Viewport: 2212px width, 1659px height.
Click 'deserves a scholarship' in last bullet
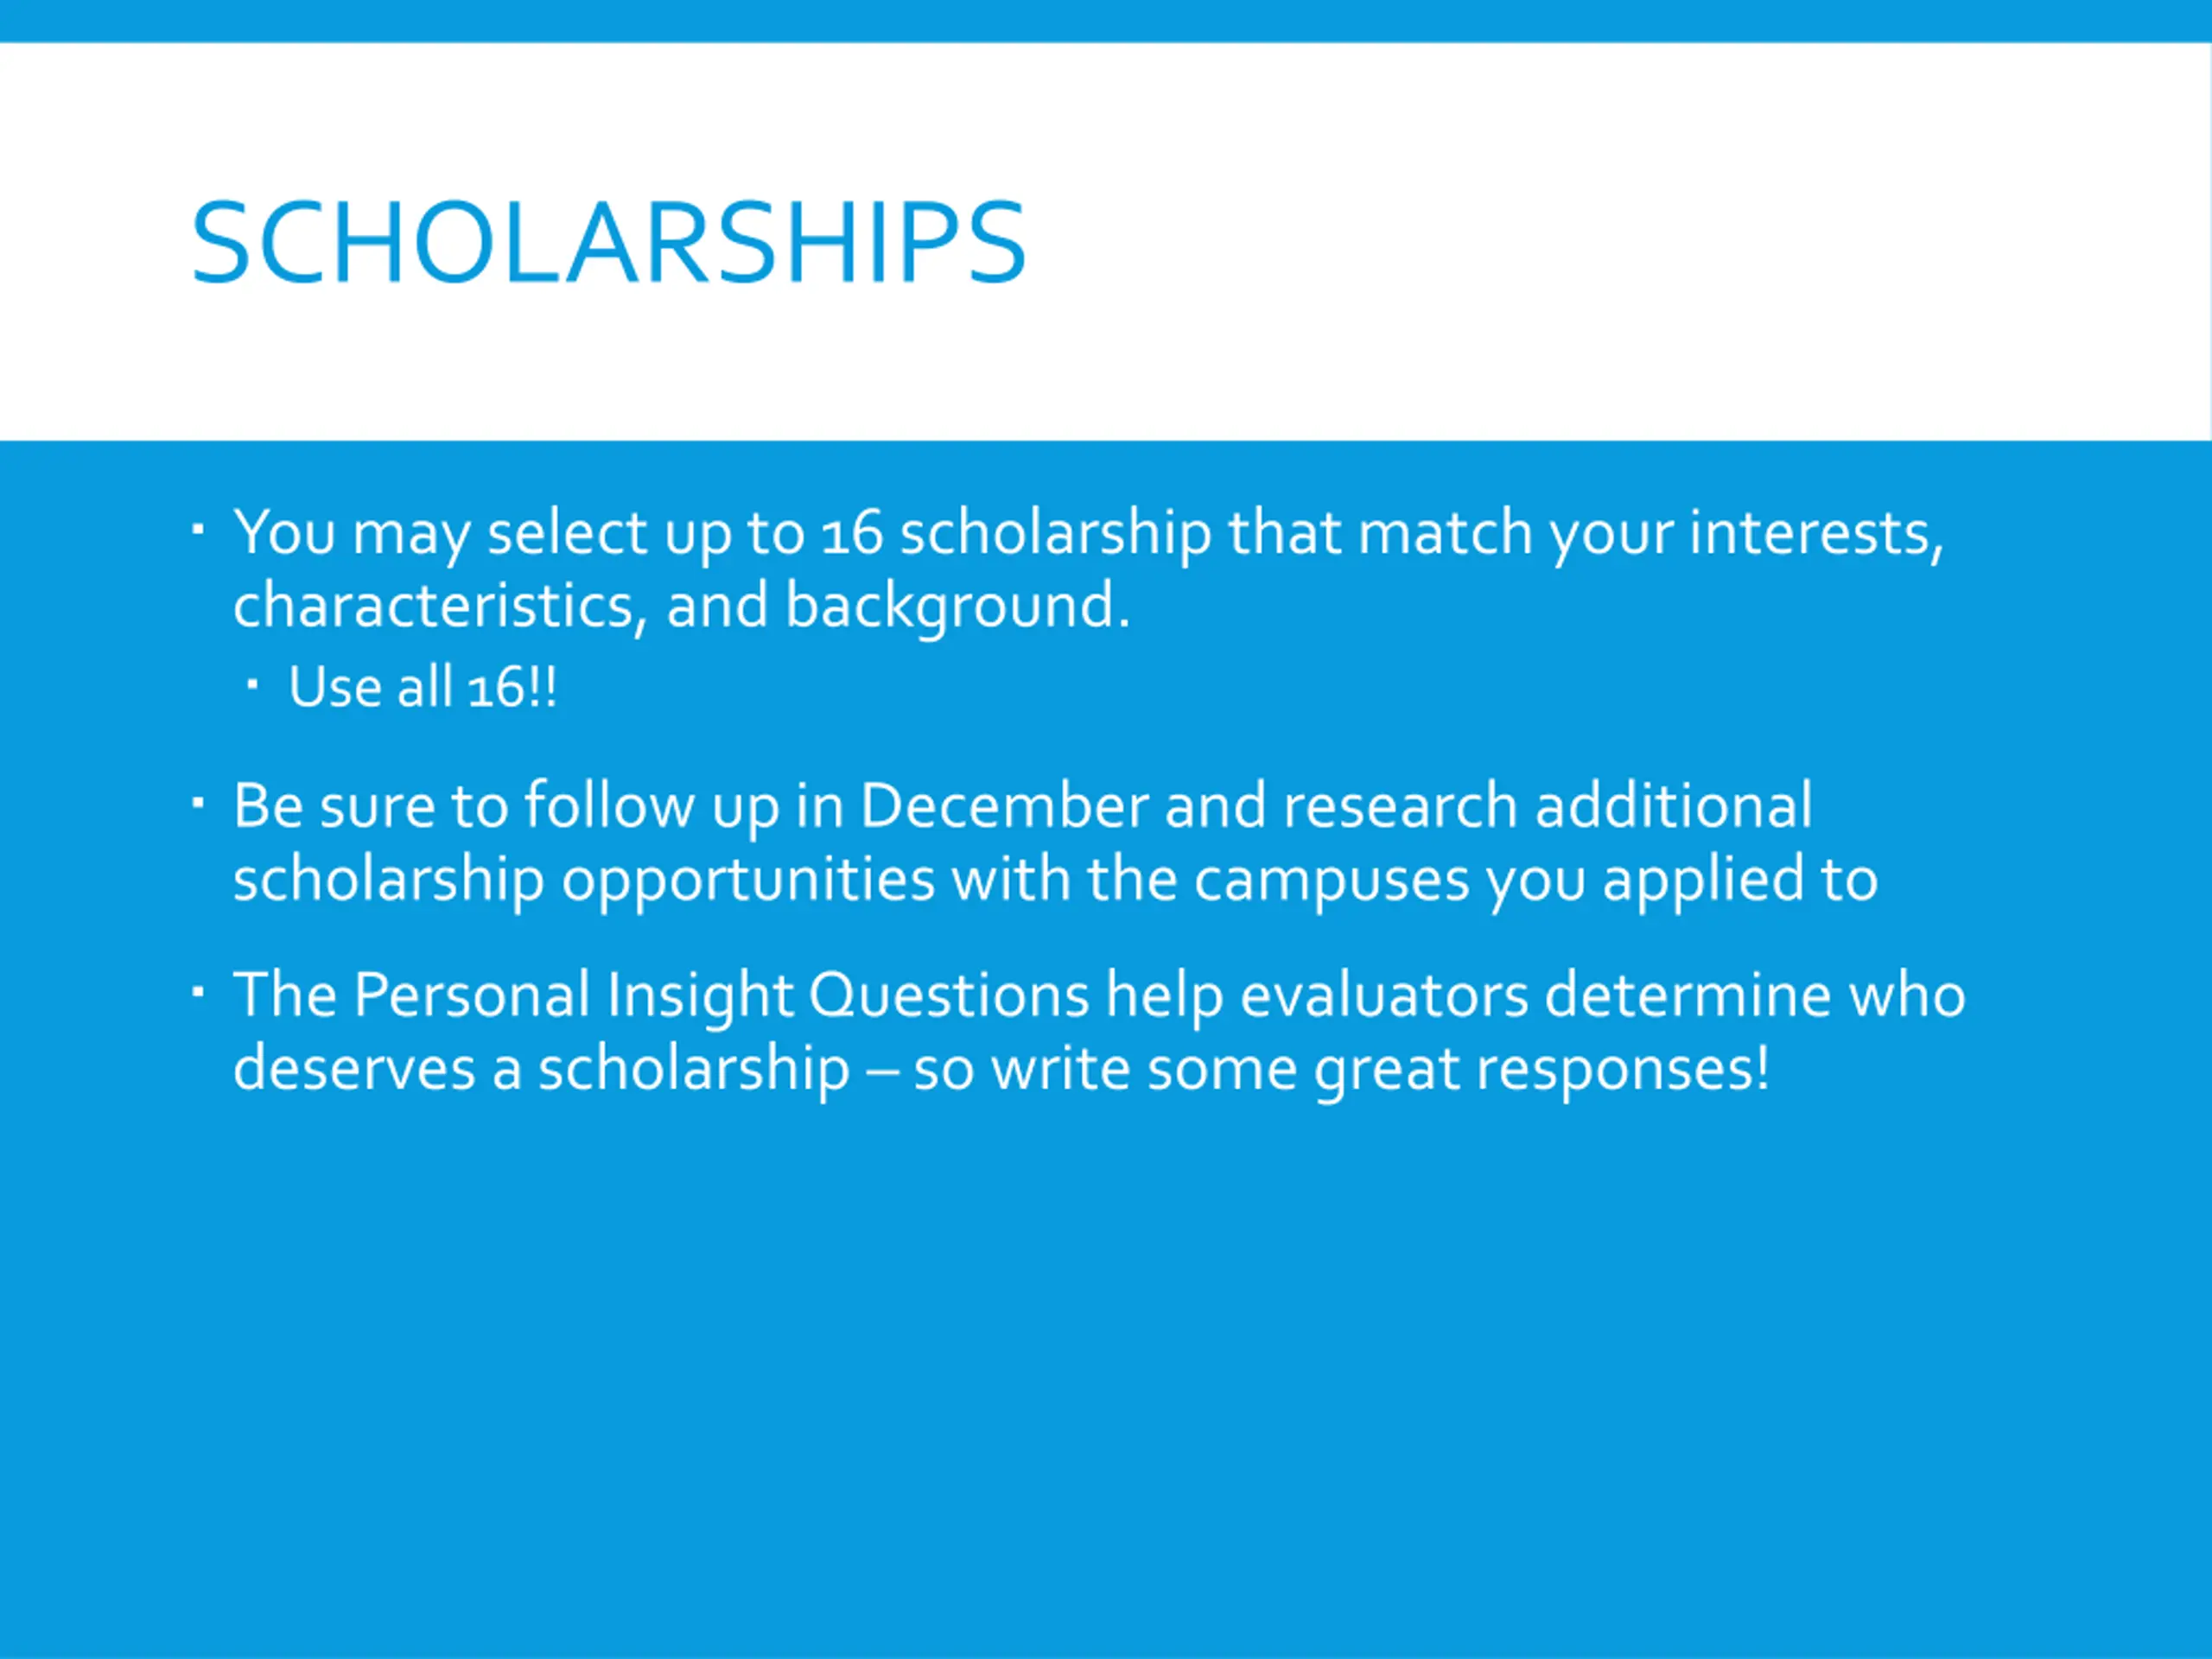[x=541, y=1069]
